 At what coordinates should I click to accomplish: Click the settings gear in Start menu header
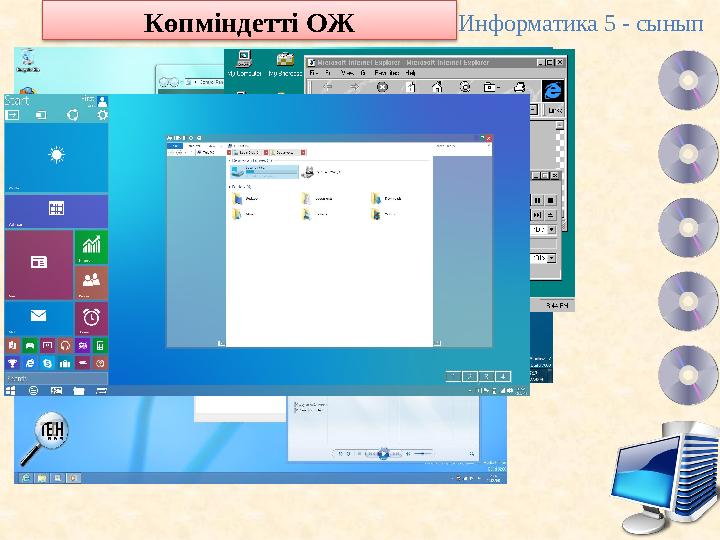click(102, 115)
